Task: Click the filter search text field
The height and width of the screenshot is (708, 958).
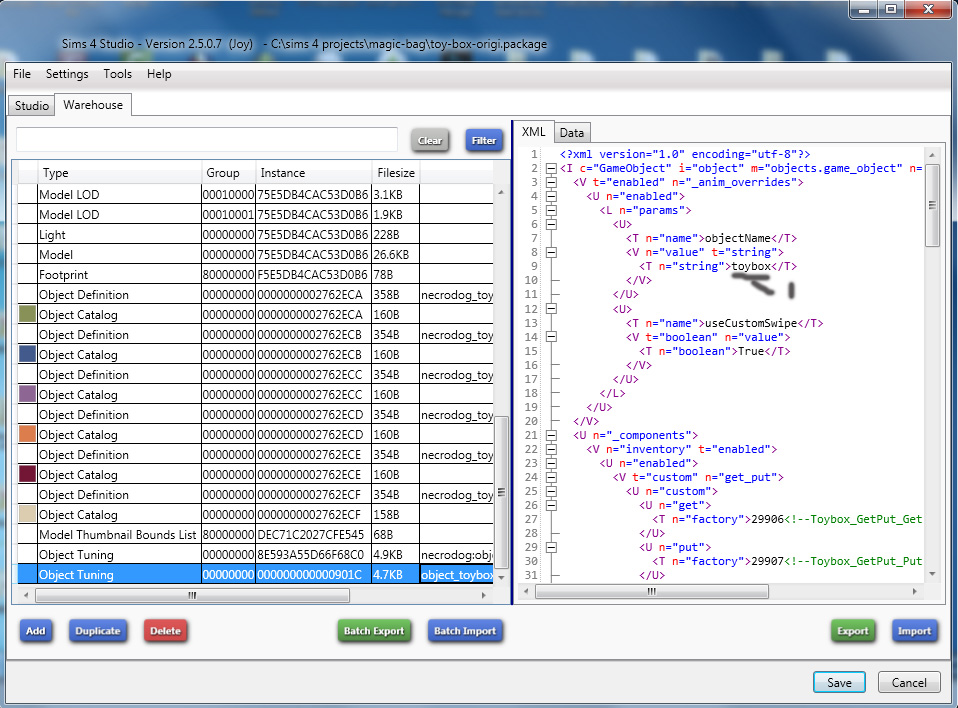Action: point(207,140)
